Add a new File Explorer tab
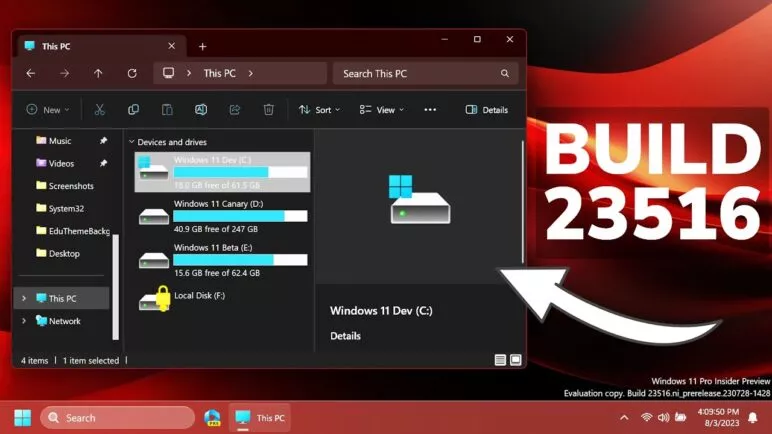This screenshot has width=772, height=434. (202, 46)
